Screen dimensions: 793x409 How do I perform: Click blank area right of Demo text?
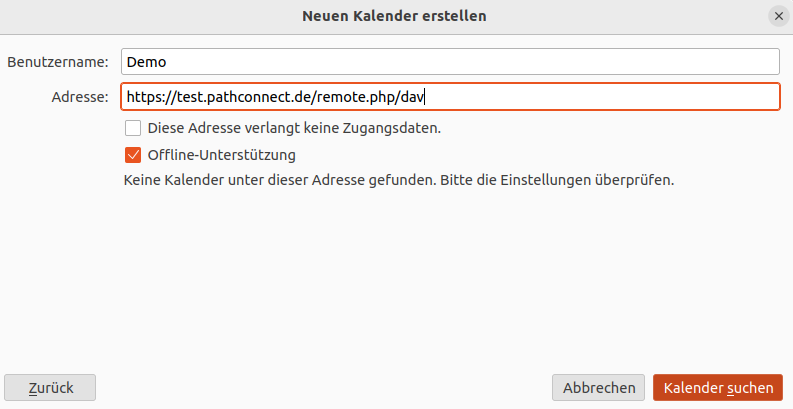coord(473,62)
